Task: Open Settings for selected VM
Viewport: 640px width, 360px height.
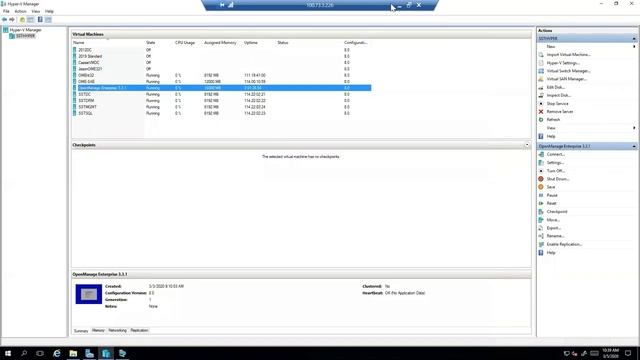Action: point(555,162)
